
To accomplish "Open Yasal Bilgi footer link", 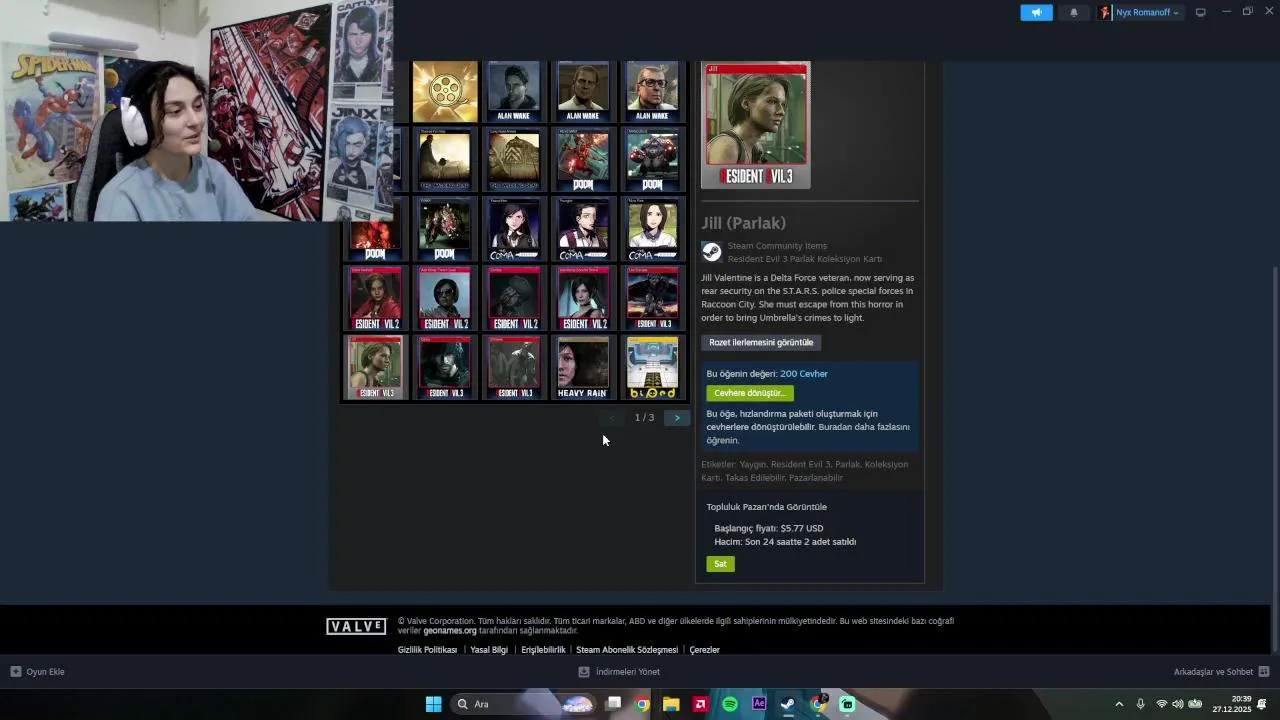I will click(489, 650).
